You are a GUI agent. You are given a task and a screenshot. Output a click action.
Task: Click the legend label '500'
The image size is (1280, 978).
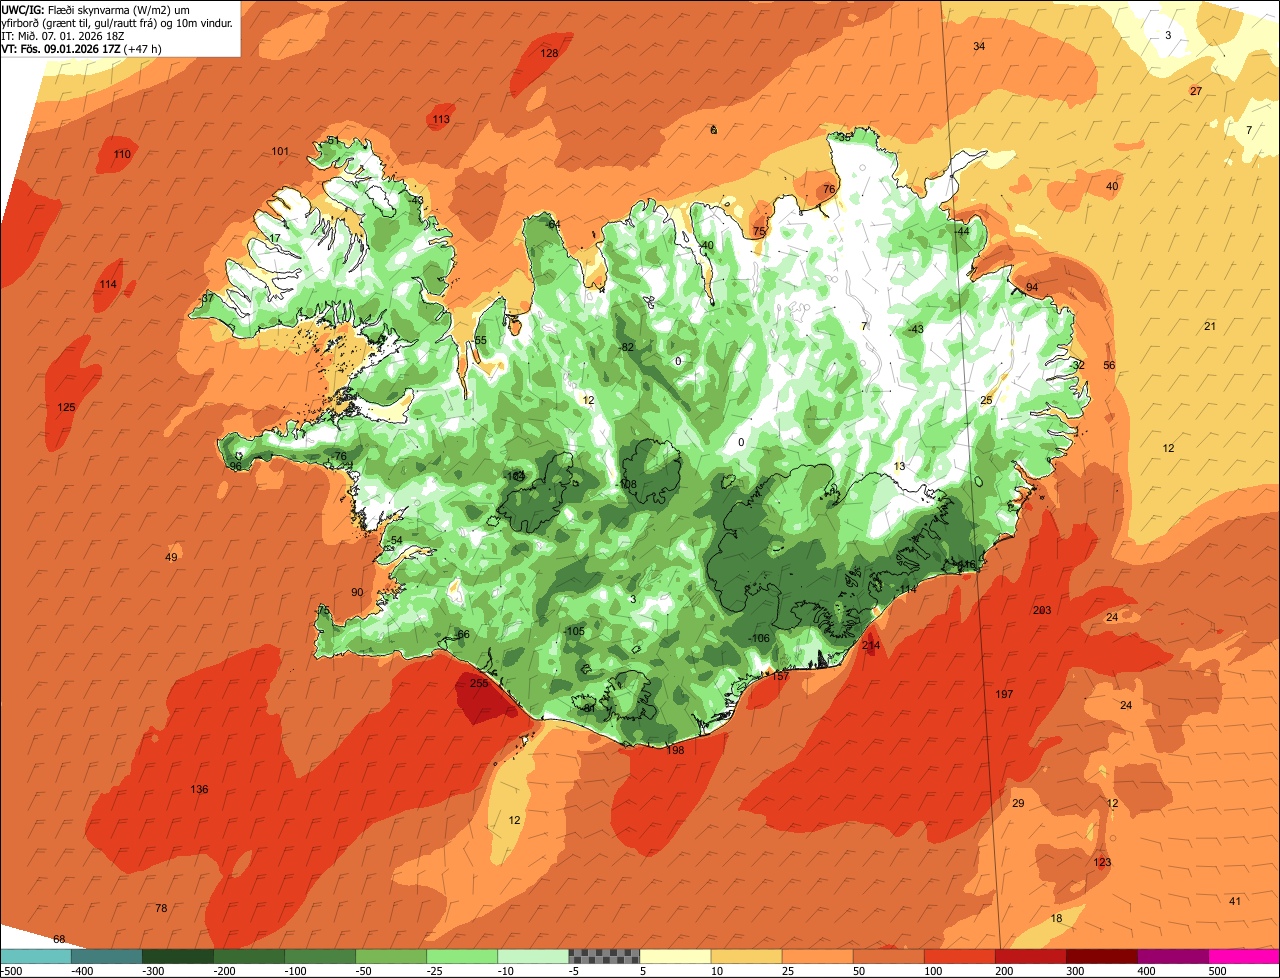1217,971
